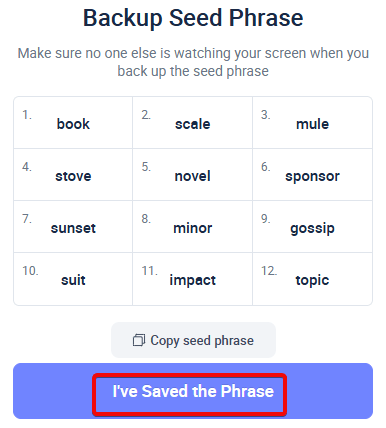Viewport: 386px width, 428px height.
Task: Click the seed word 'mule'
Action: coord(312,124)
